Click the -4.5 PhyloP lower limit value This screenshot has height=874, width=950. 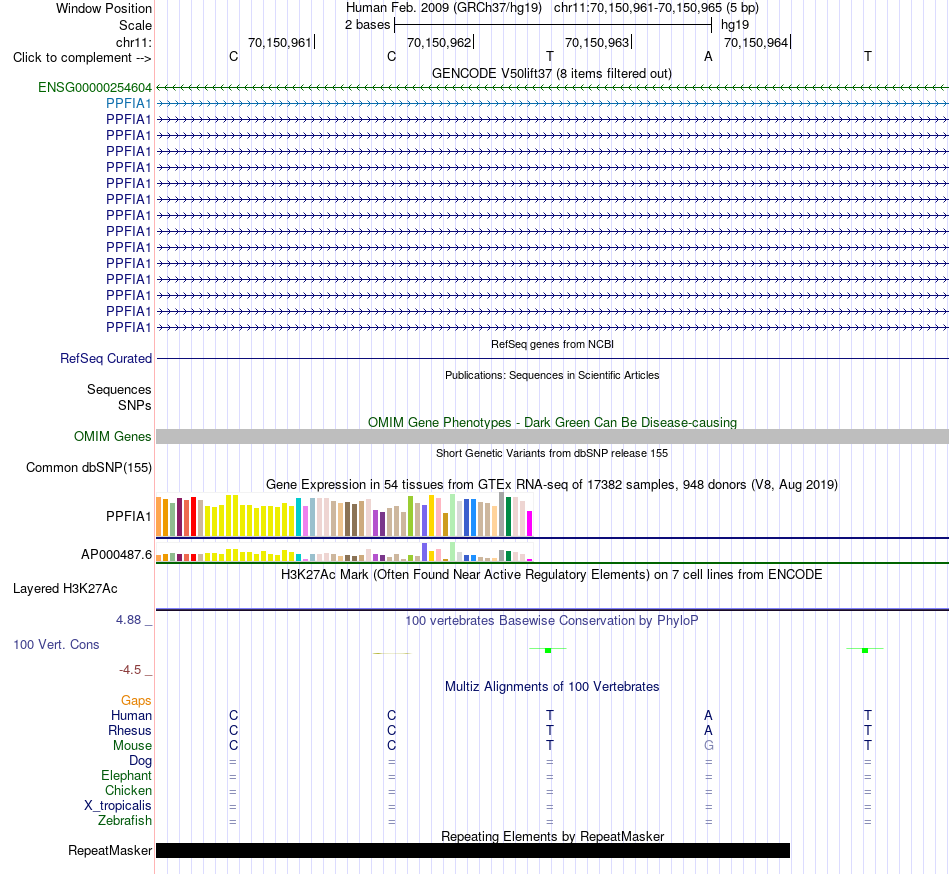pyautogui.click(x=130, y=670)
